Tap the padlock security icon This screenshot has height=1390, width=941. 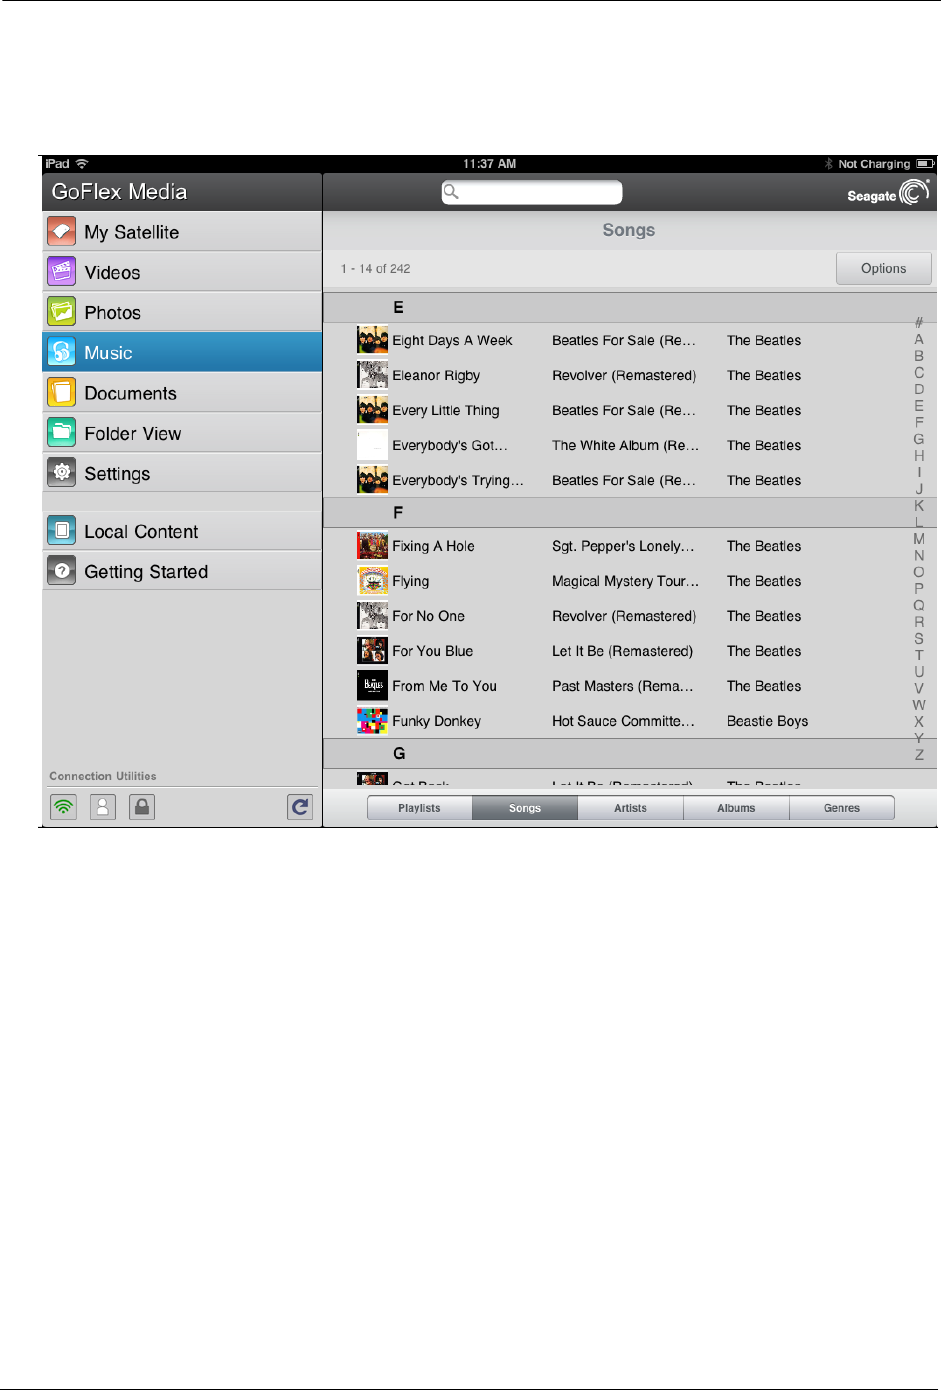(x=143, y=807)
